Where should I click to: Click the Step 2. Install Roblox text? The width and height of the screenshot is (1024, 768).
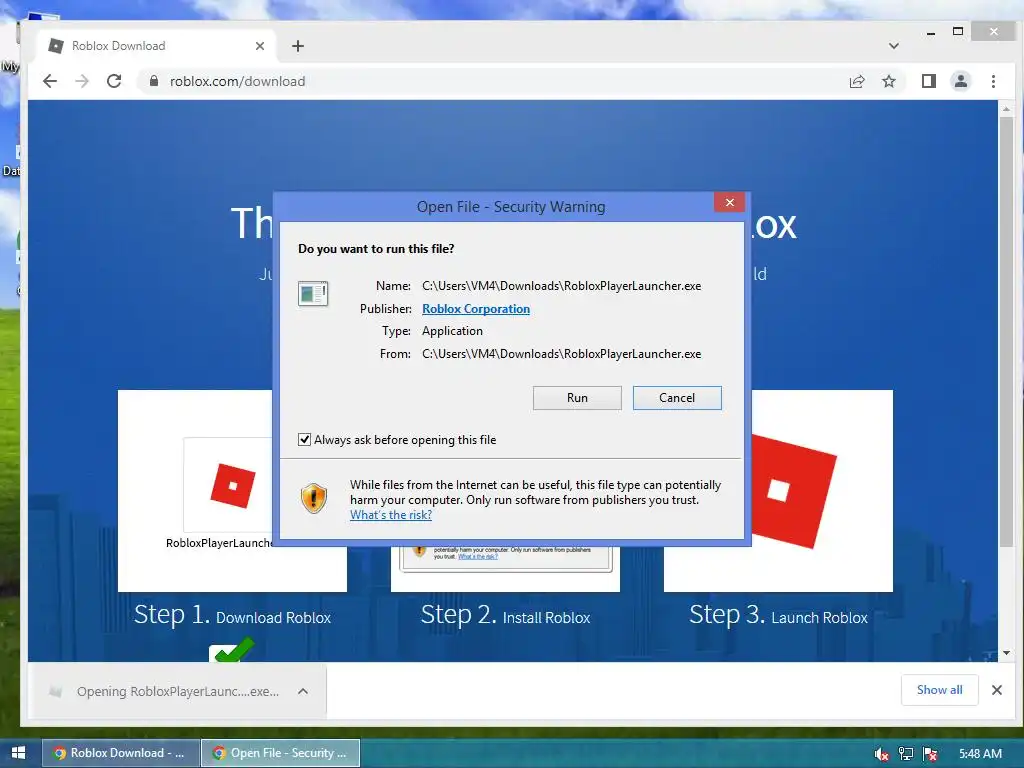pos(505,615)
